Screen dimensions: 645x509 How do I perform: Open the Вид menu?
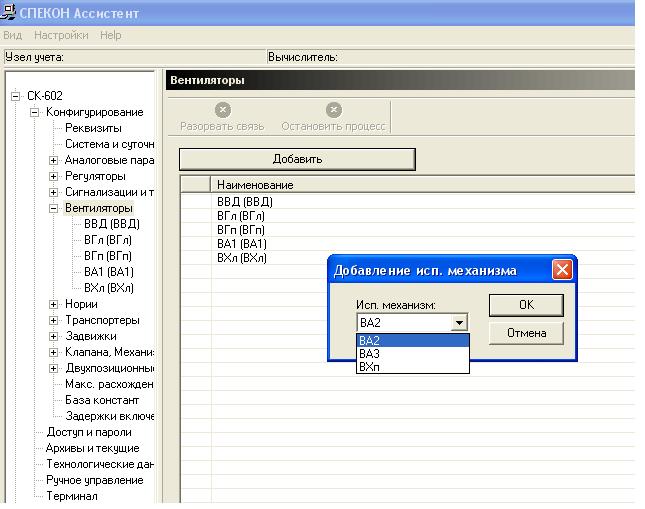[12, 35]
